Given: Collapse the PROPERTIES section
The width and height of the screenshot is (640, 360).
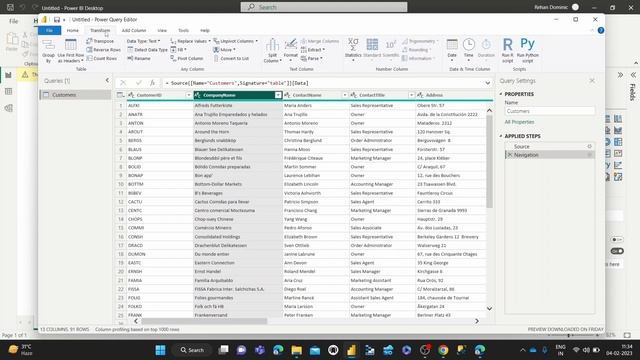Looking at the screenshot, I should (501, 94).
